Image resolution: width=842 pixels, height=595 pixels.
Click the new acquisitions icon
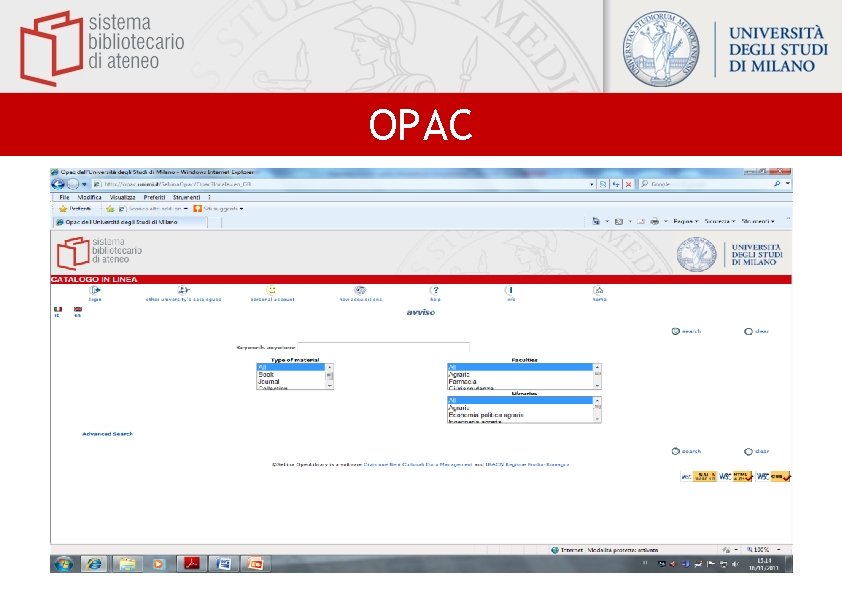click(360, 290)
